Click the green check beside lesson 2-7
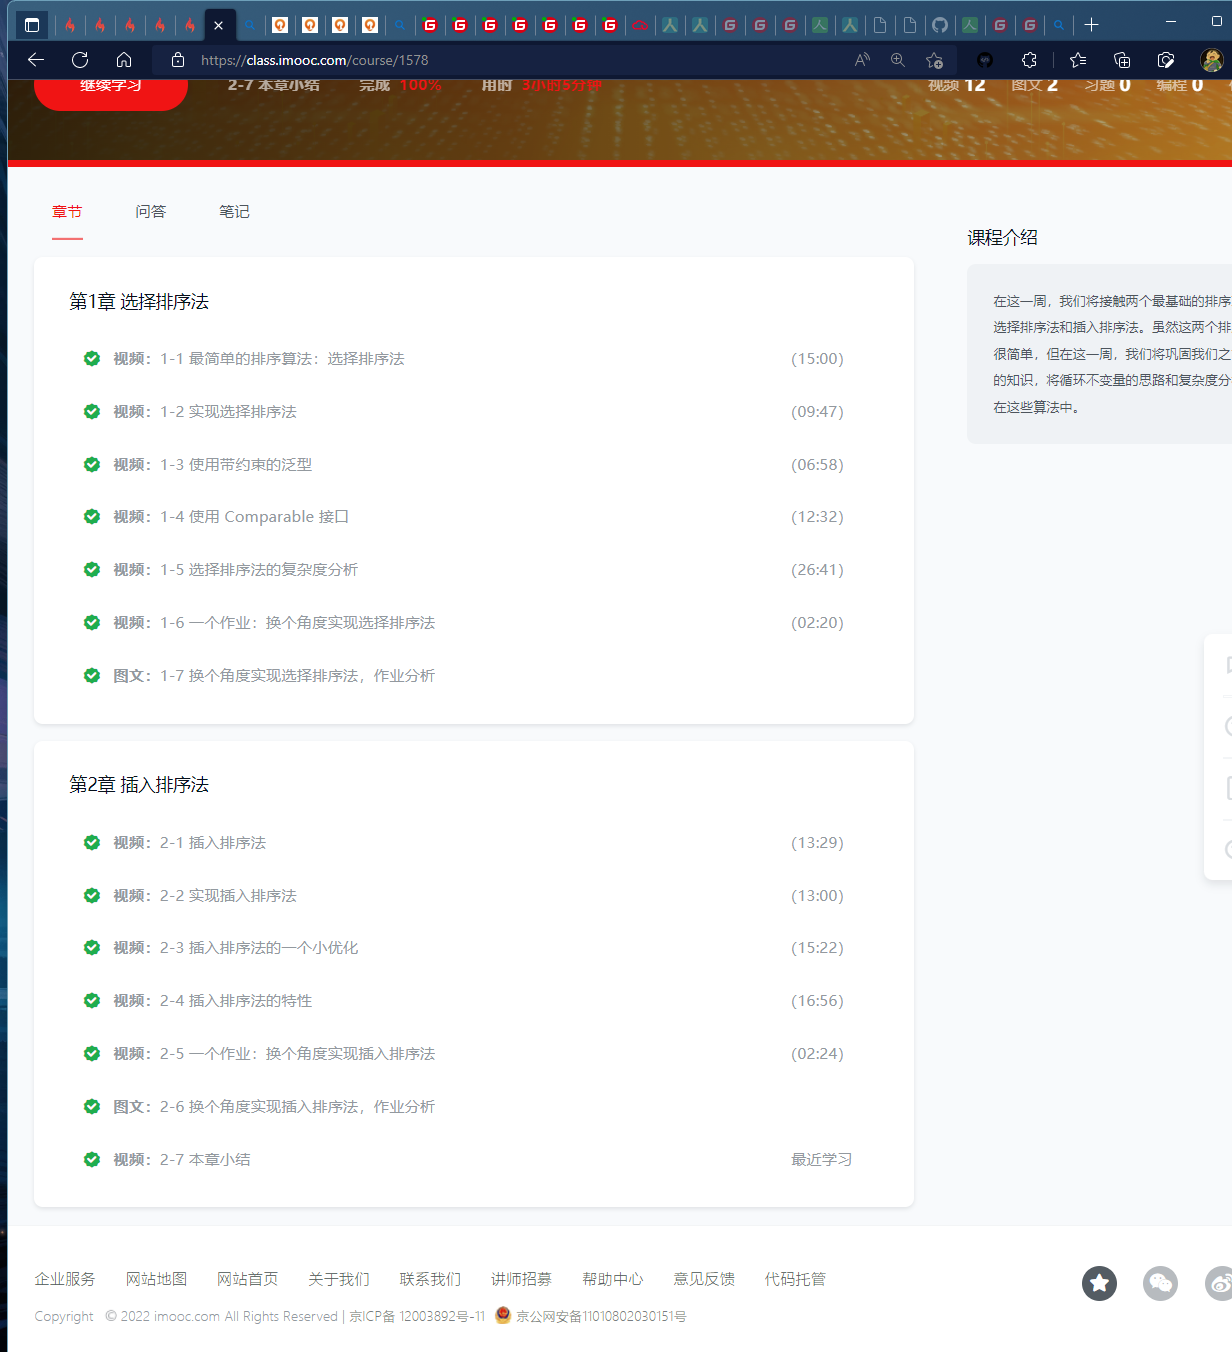 click(x=92, y=1159)
